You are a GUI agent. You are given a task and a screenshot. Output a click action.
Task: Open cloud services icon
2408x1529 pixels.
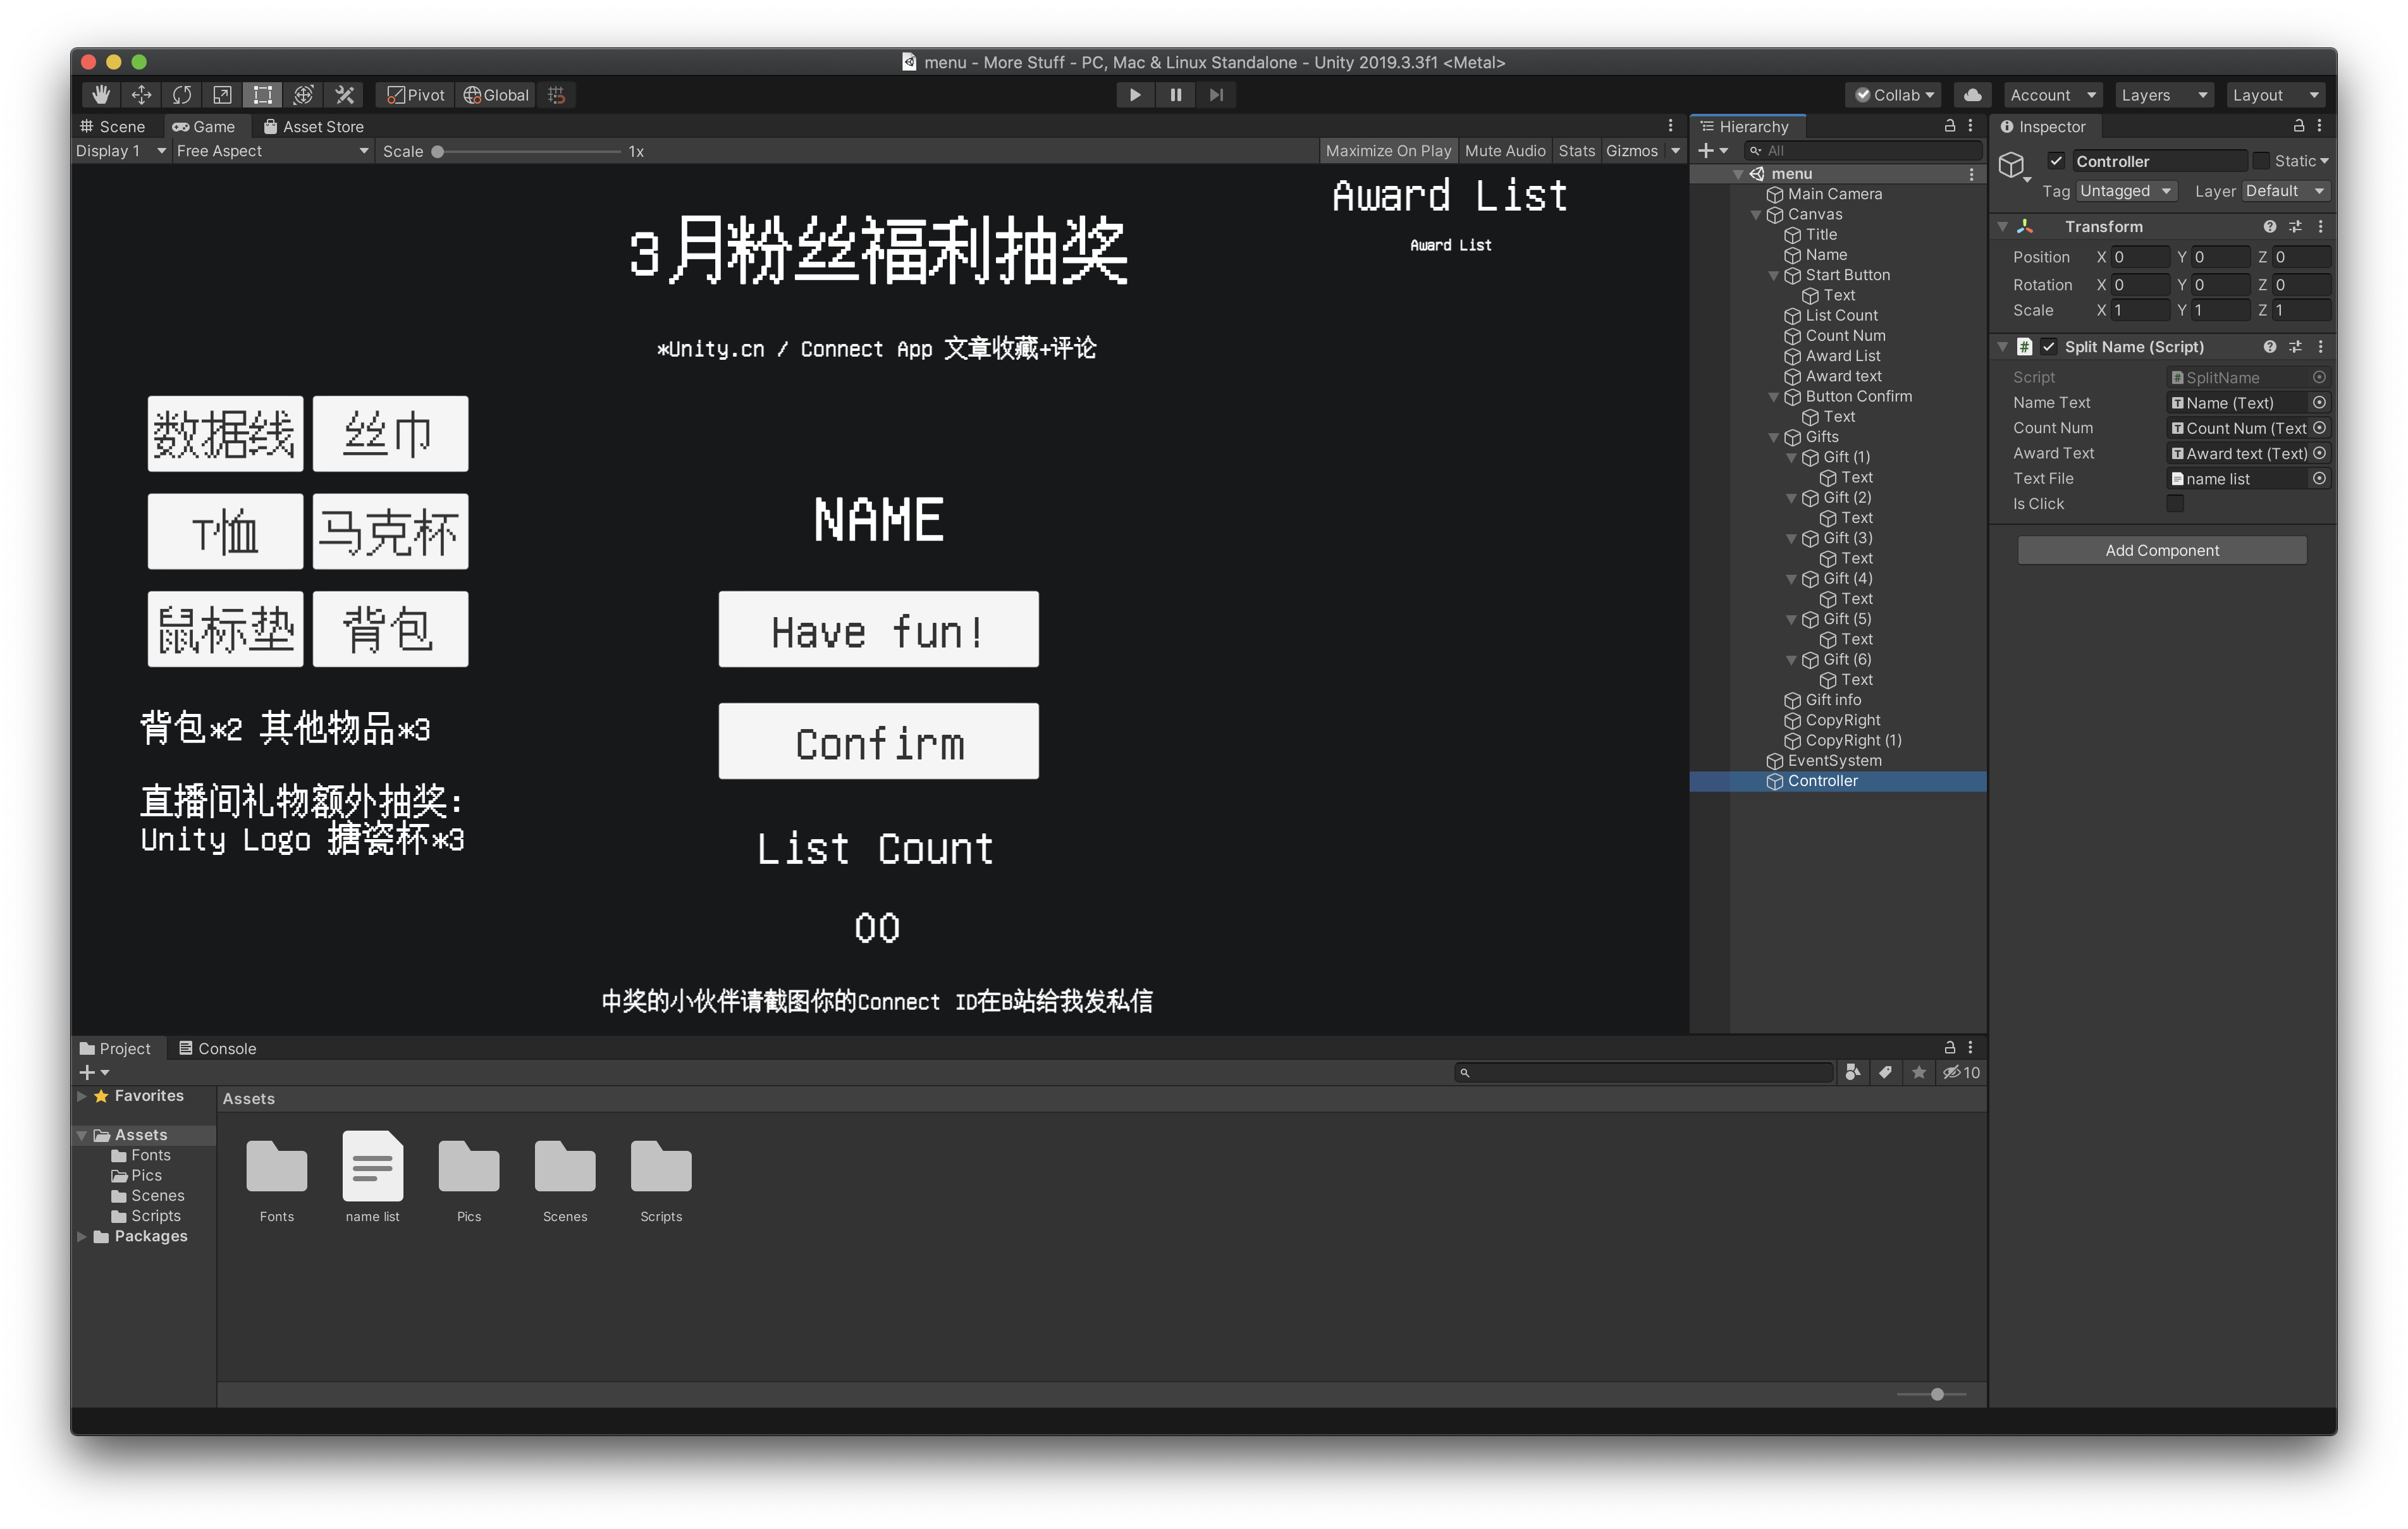[1972, 95]
